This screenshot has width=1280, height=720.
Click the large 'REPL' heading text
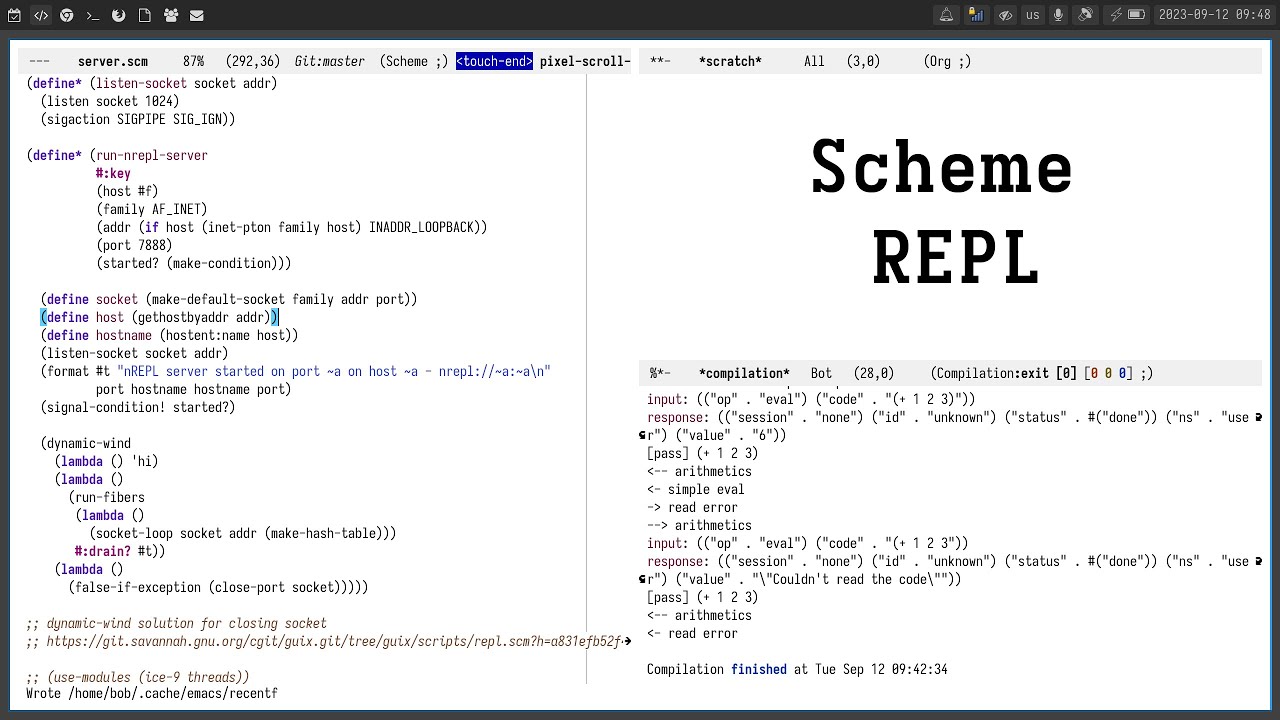956,257
